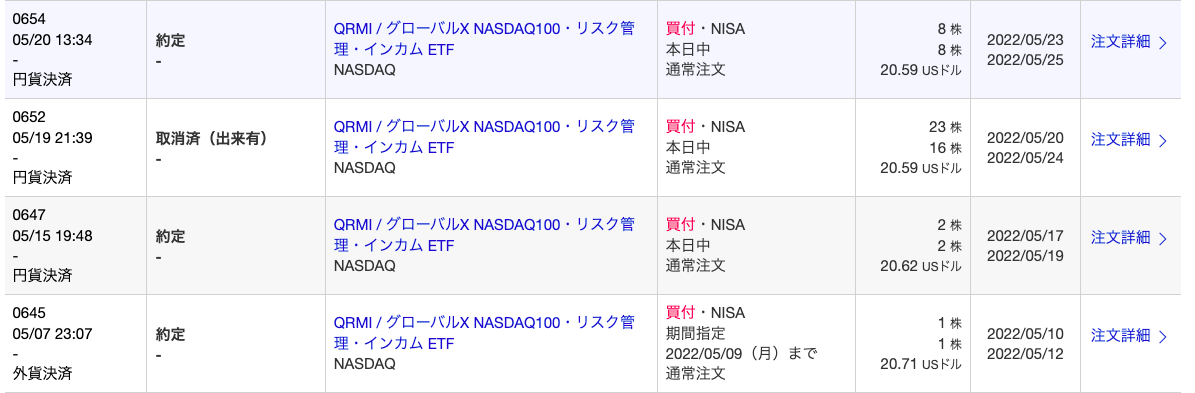Click the 20.71 USドル price cell
1195x393 pixels.
921,364
